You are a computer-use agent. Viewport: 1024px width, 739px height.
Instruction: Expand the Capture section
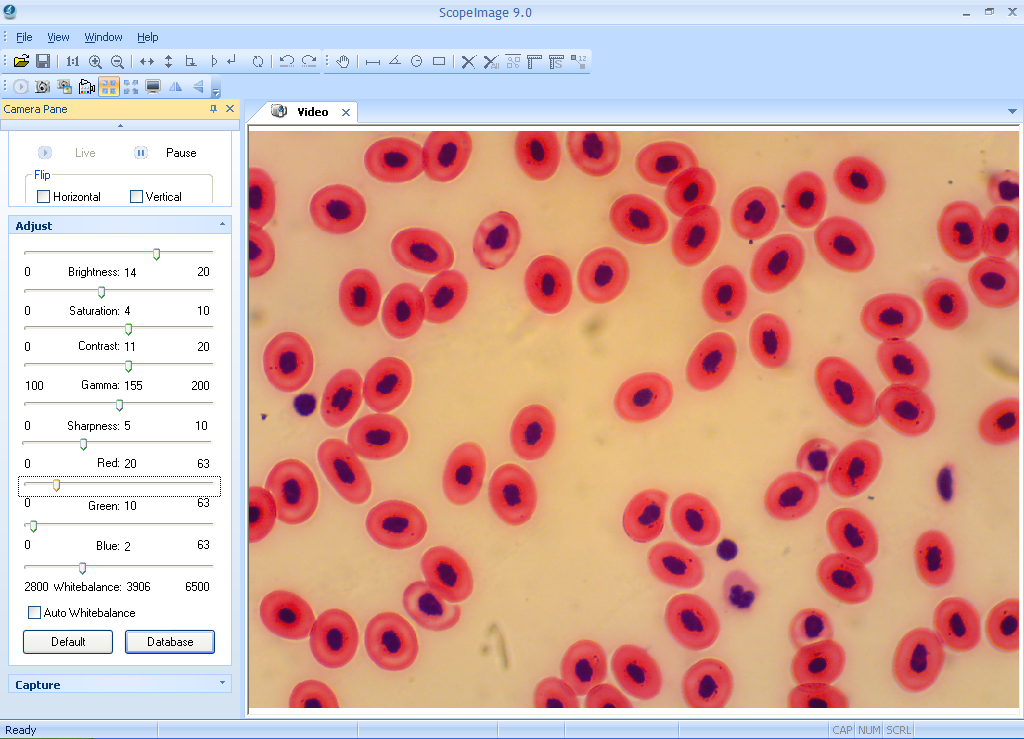pyautogui.click(x=222, y=684)
